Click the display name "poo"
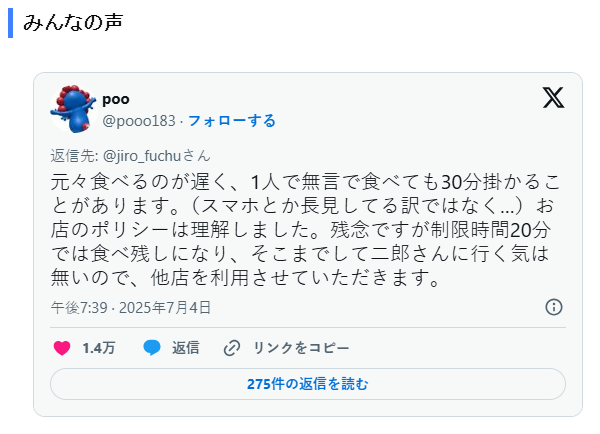The width and height of the screenshot is (600, 434). (116, 99)
